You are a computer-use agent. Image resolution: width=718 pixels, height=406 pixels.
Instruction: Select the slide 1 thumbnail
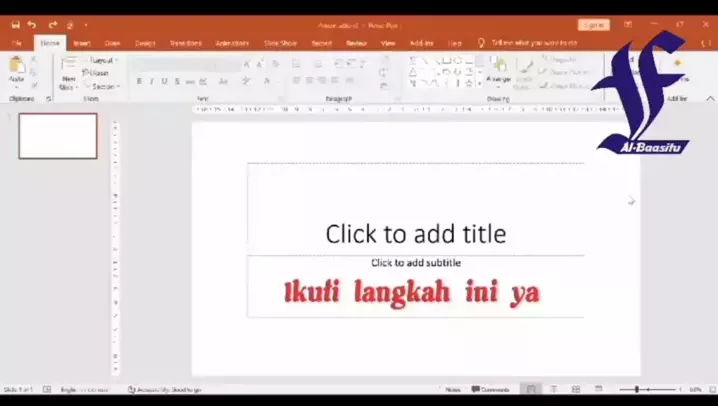click(x=58, y=136)
